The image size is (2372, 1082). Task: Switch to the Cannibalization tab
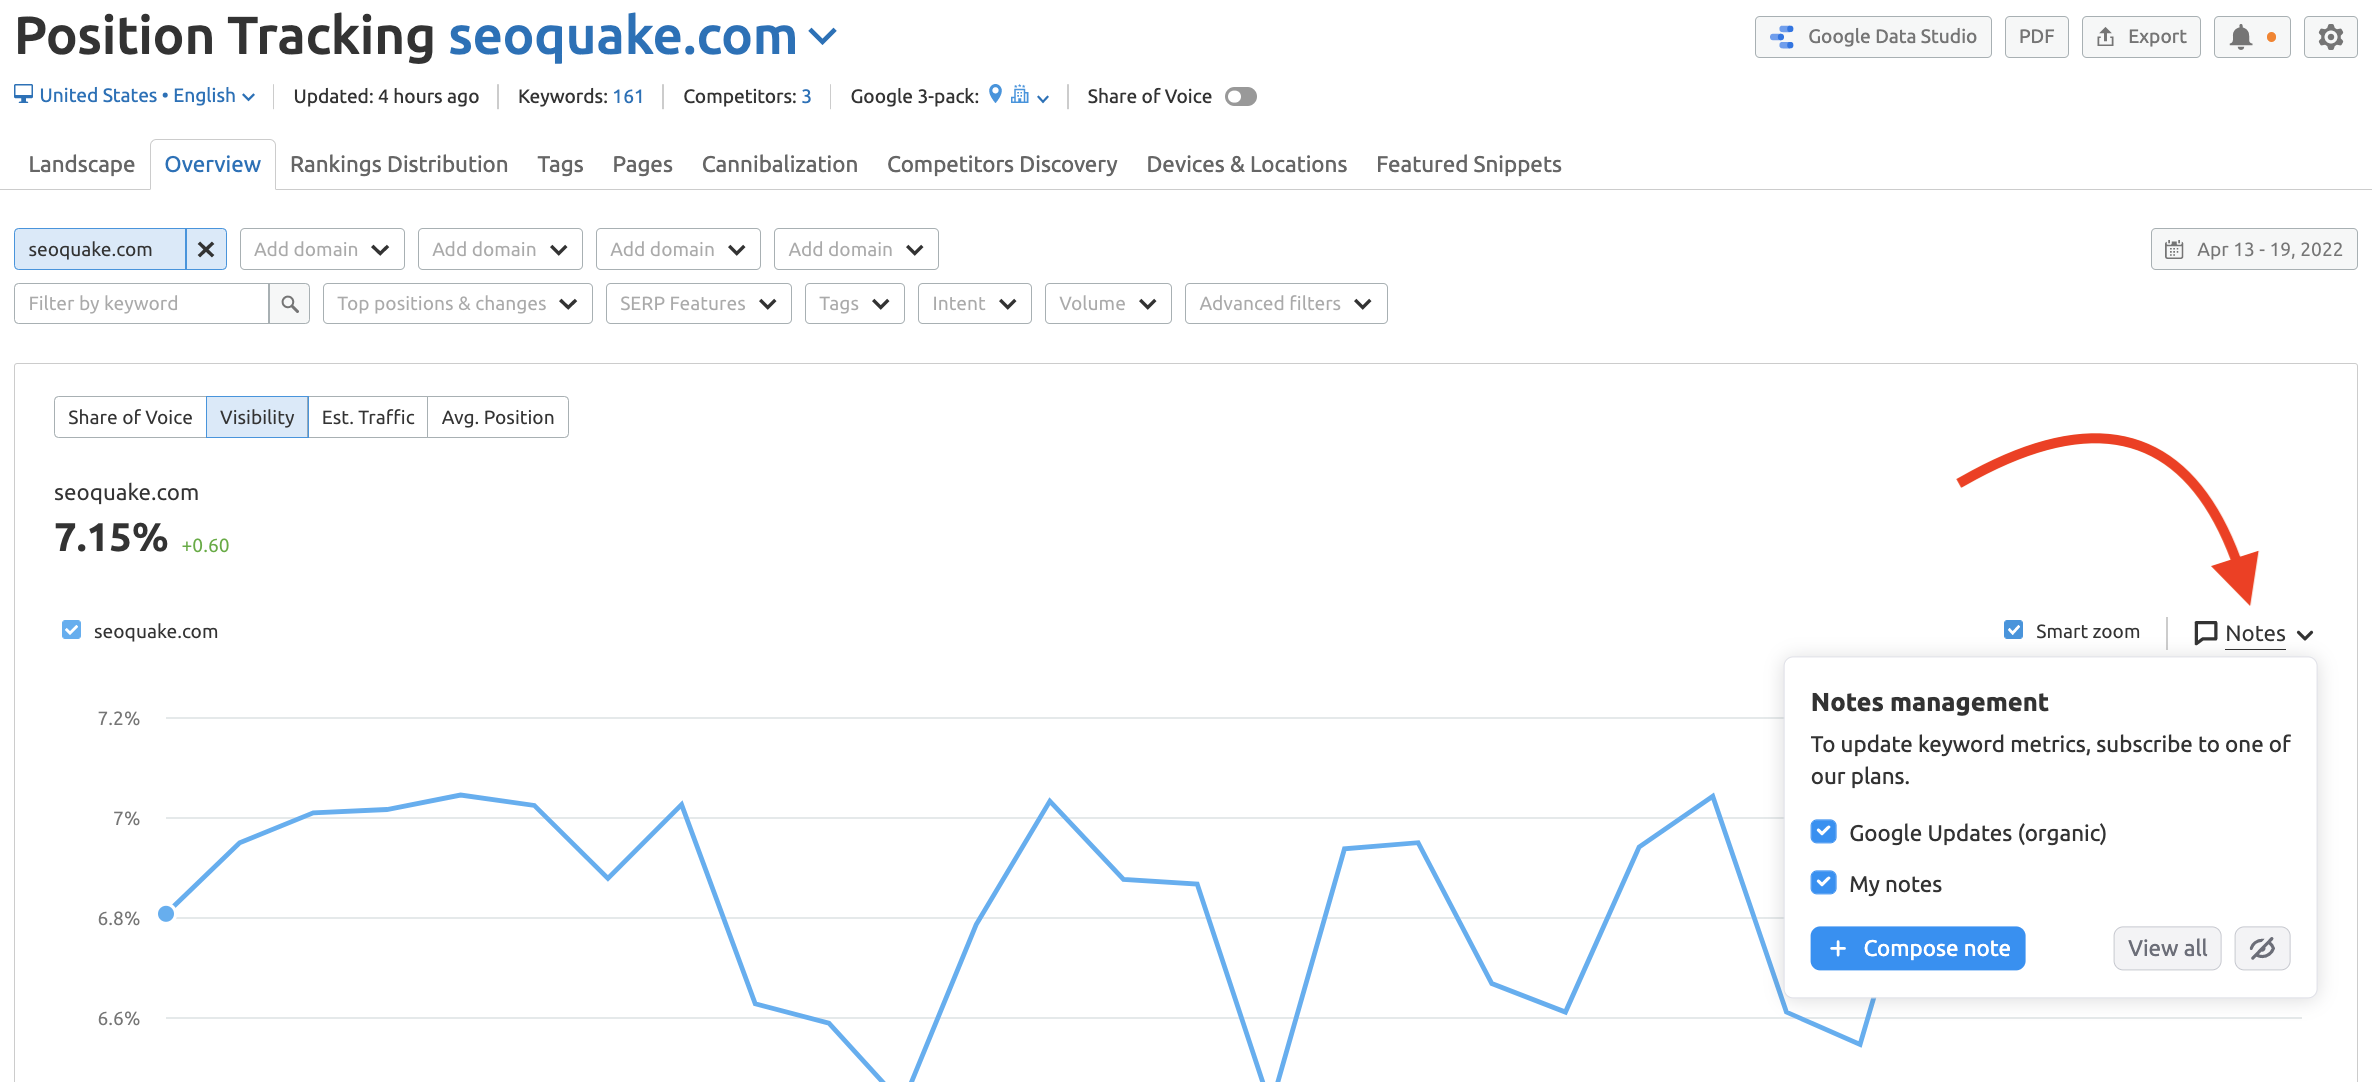(779, 164)
